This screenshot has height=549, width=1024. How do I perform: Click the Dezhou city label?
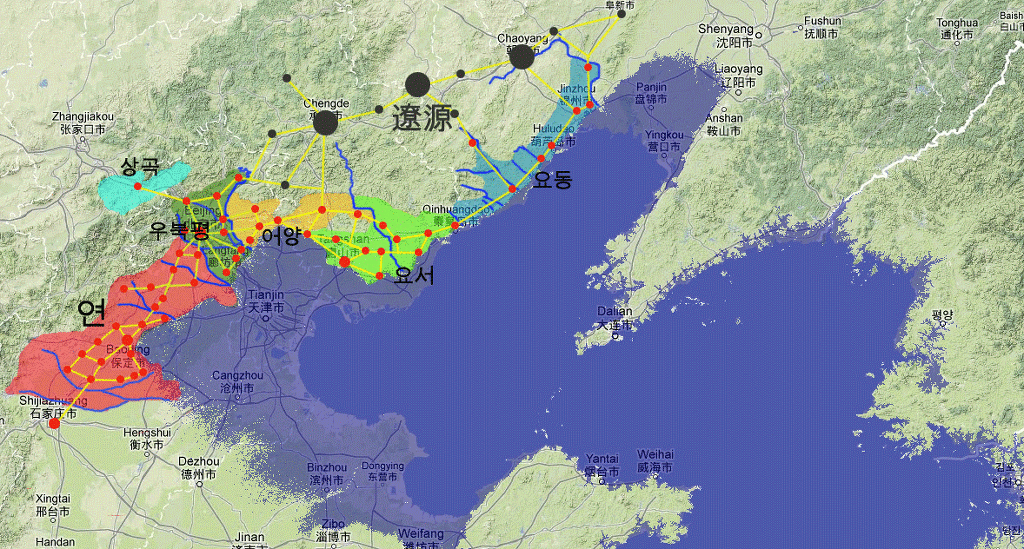click(199, 467)
